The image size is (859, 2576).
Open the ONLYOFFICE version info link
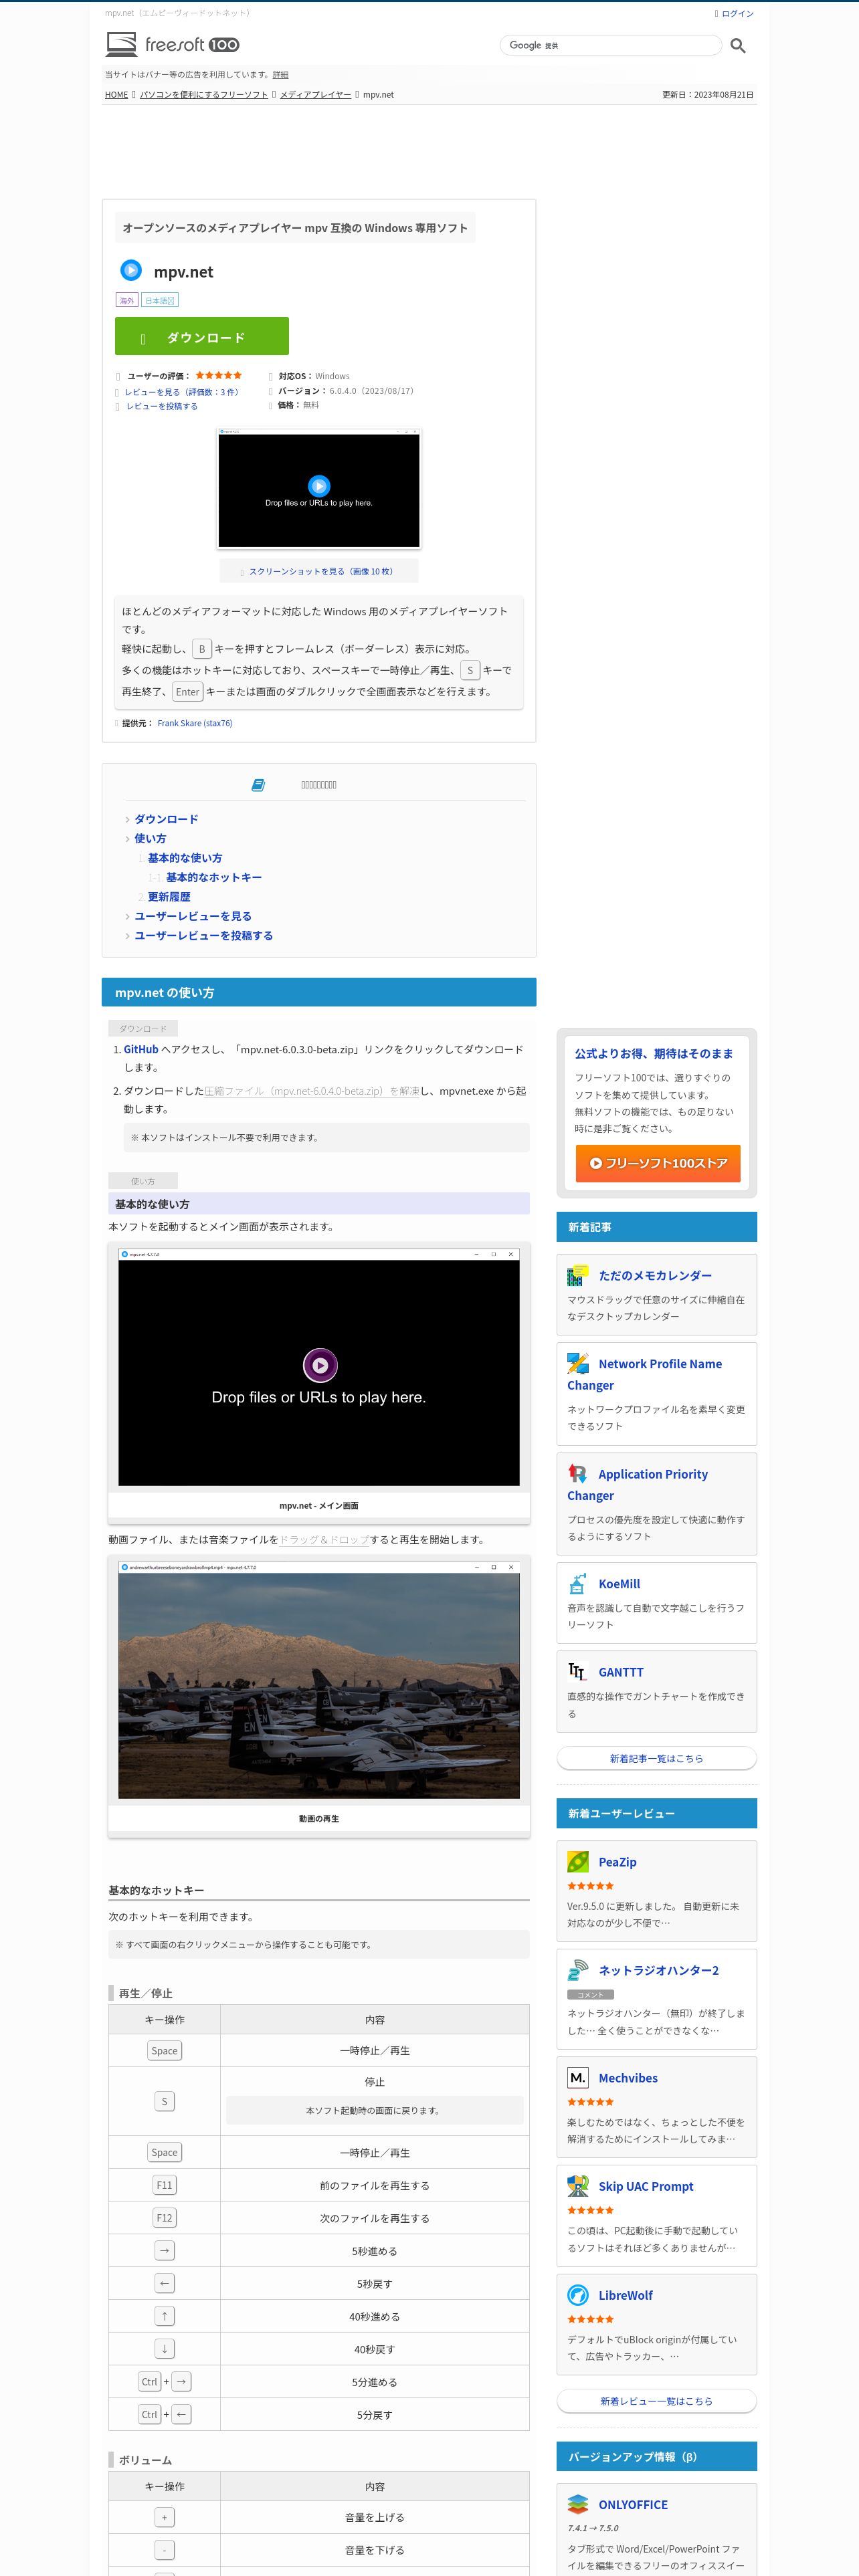point(633,2504)
